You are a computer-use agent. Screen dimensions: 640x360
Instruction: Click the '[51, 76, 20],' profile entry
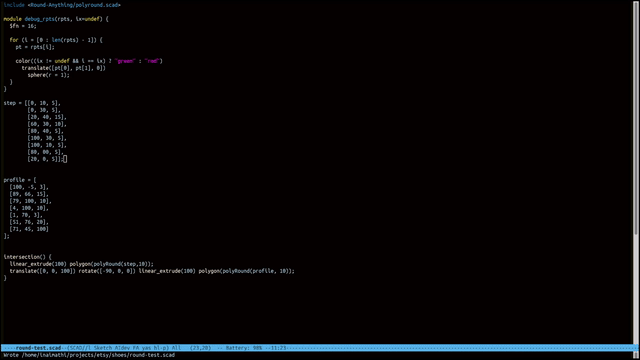[29, 222]
